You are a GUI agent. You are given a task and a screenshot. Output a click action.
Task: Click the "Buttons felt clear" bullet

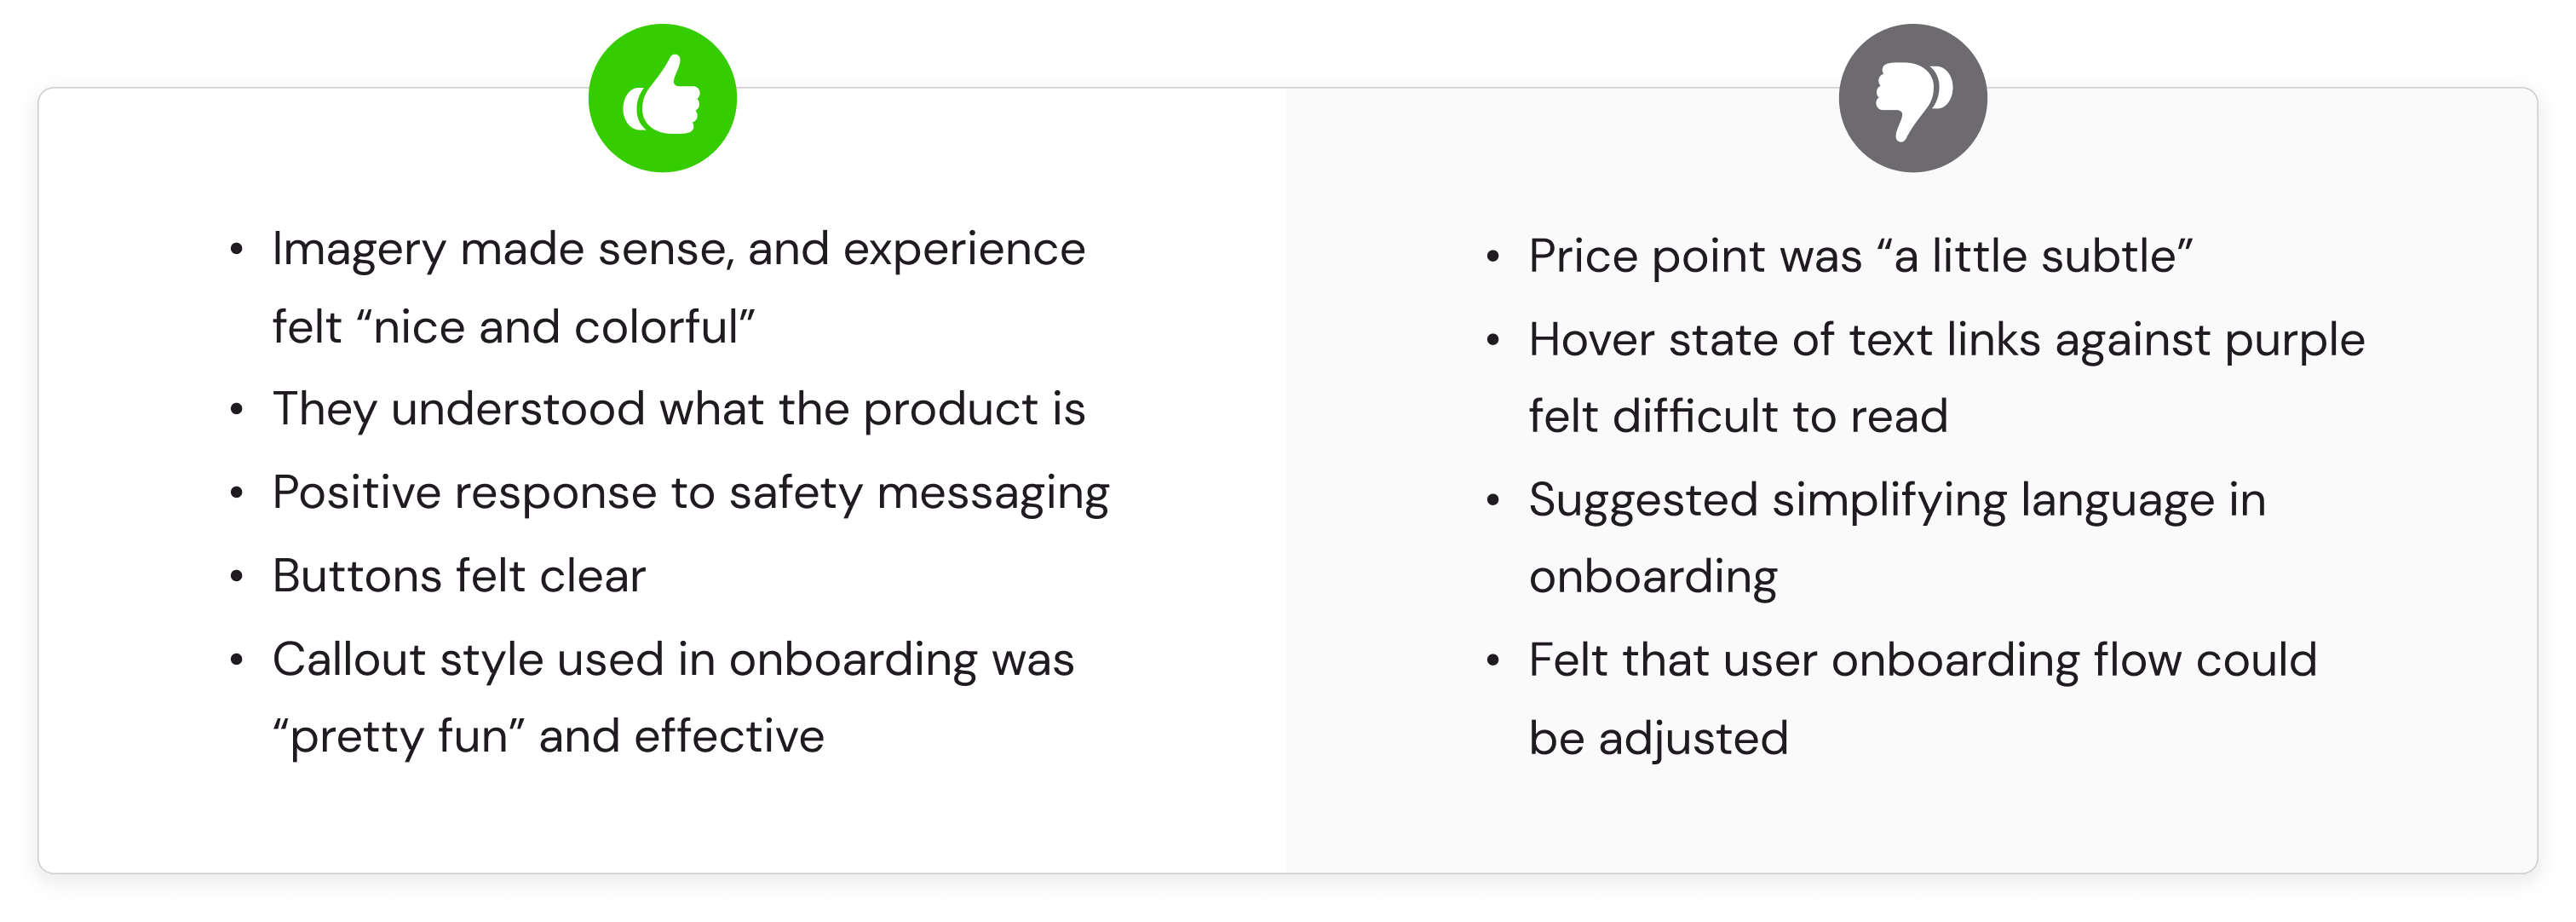(x=459, y=576)
